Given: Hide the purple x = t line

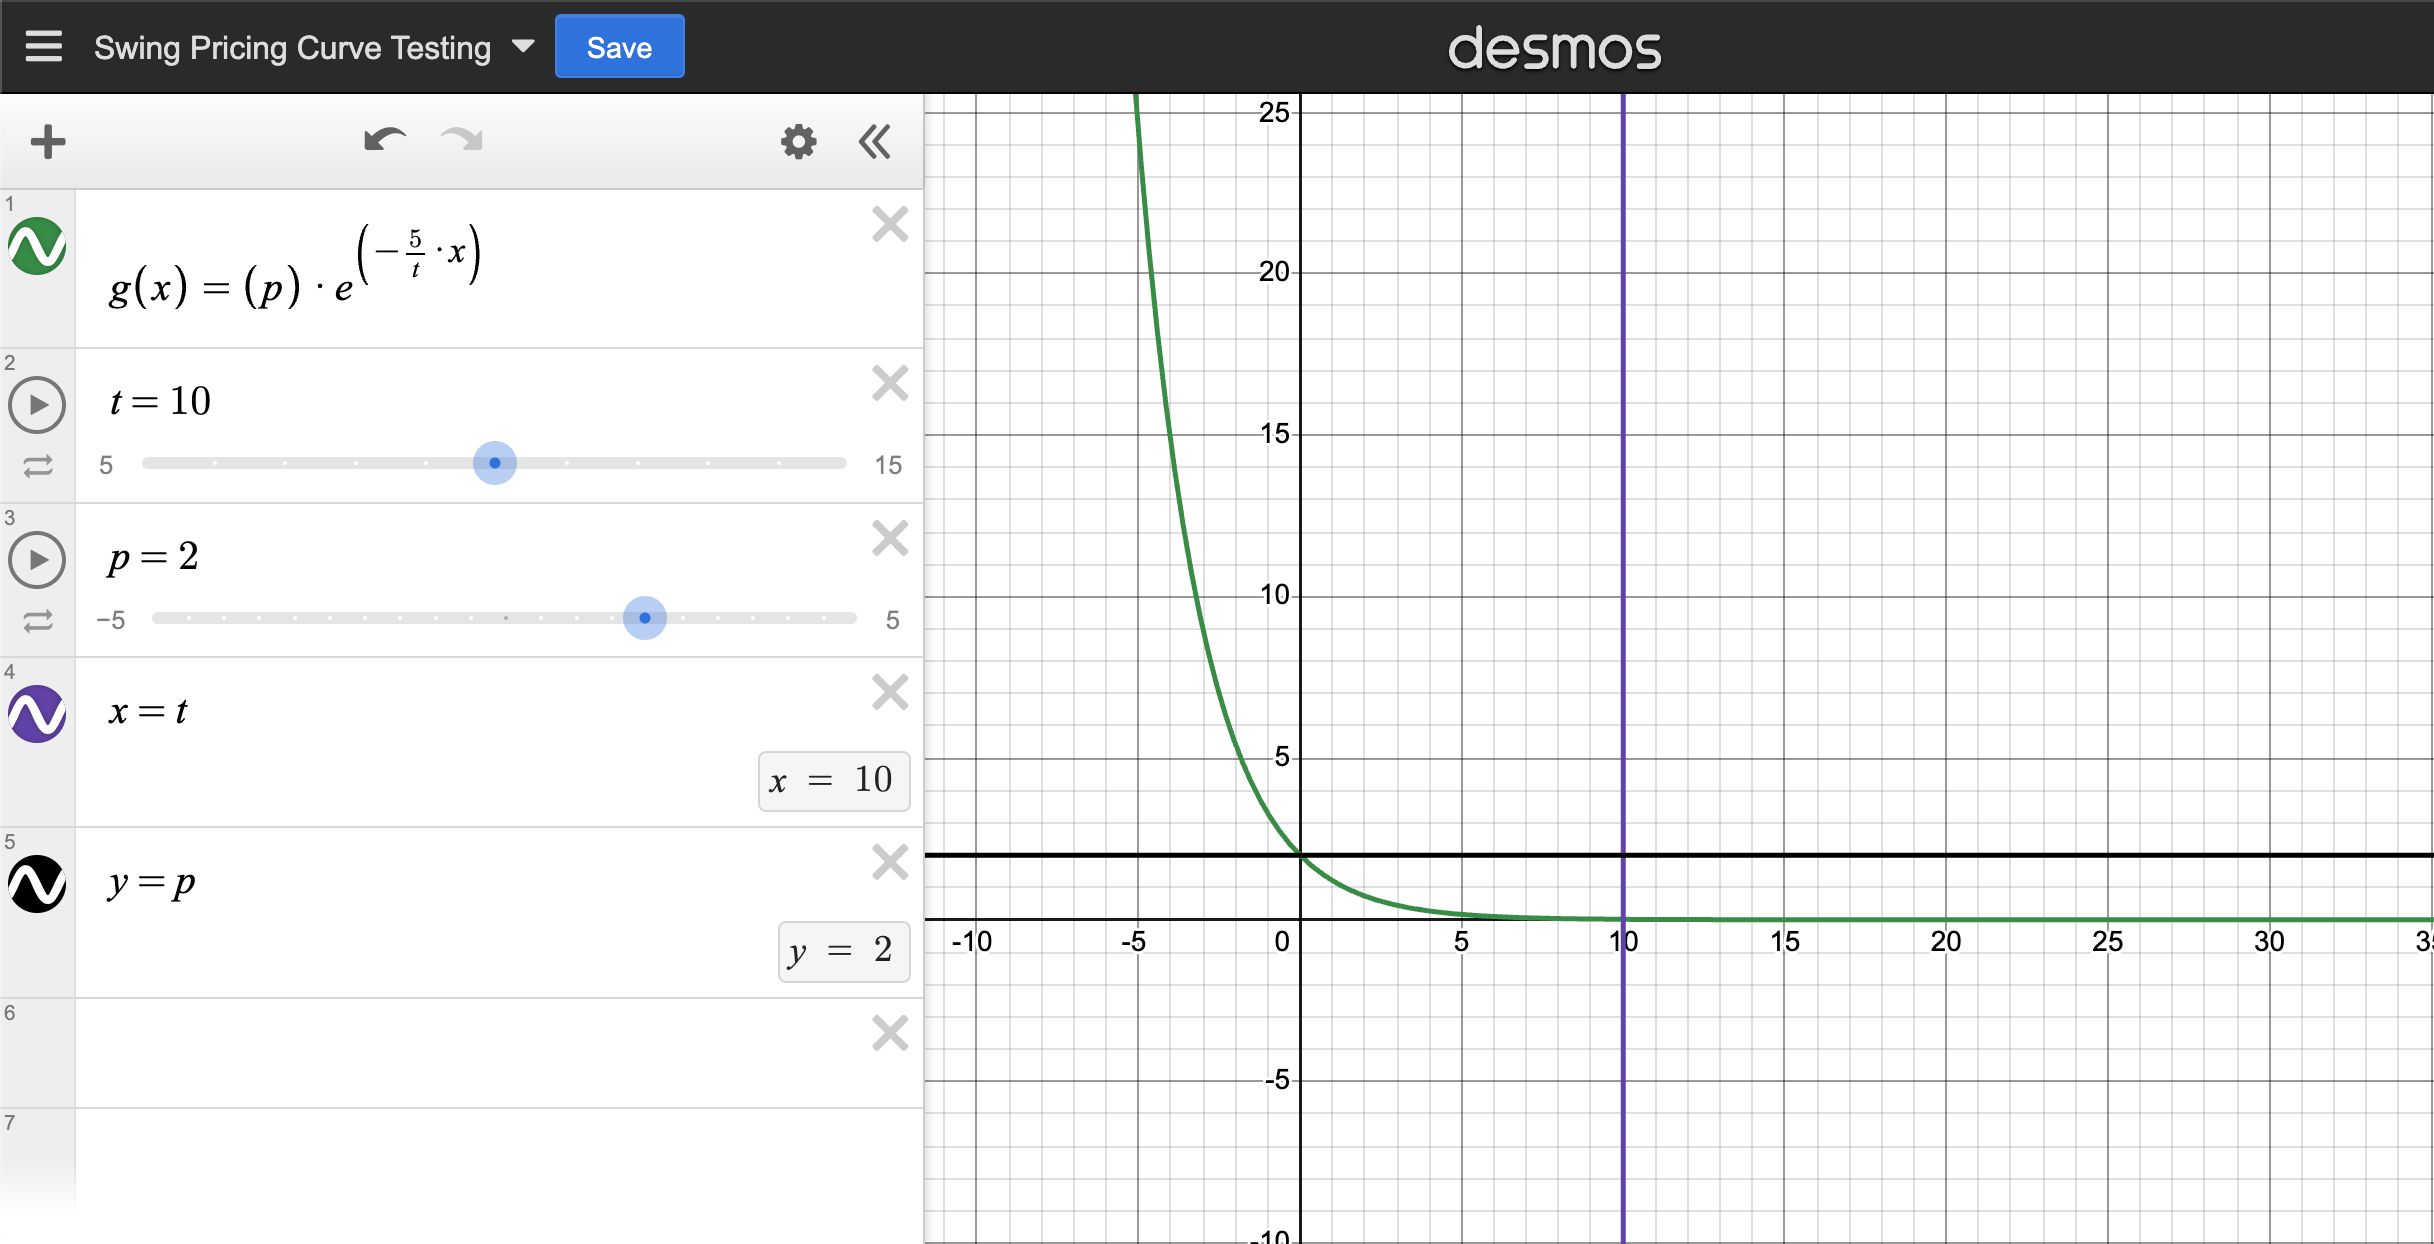Looking at the screenshot, I should click(x=37, y=714).
